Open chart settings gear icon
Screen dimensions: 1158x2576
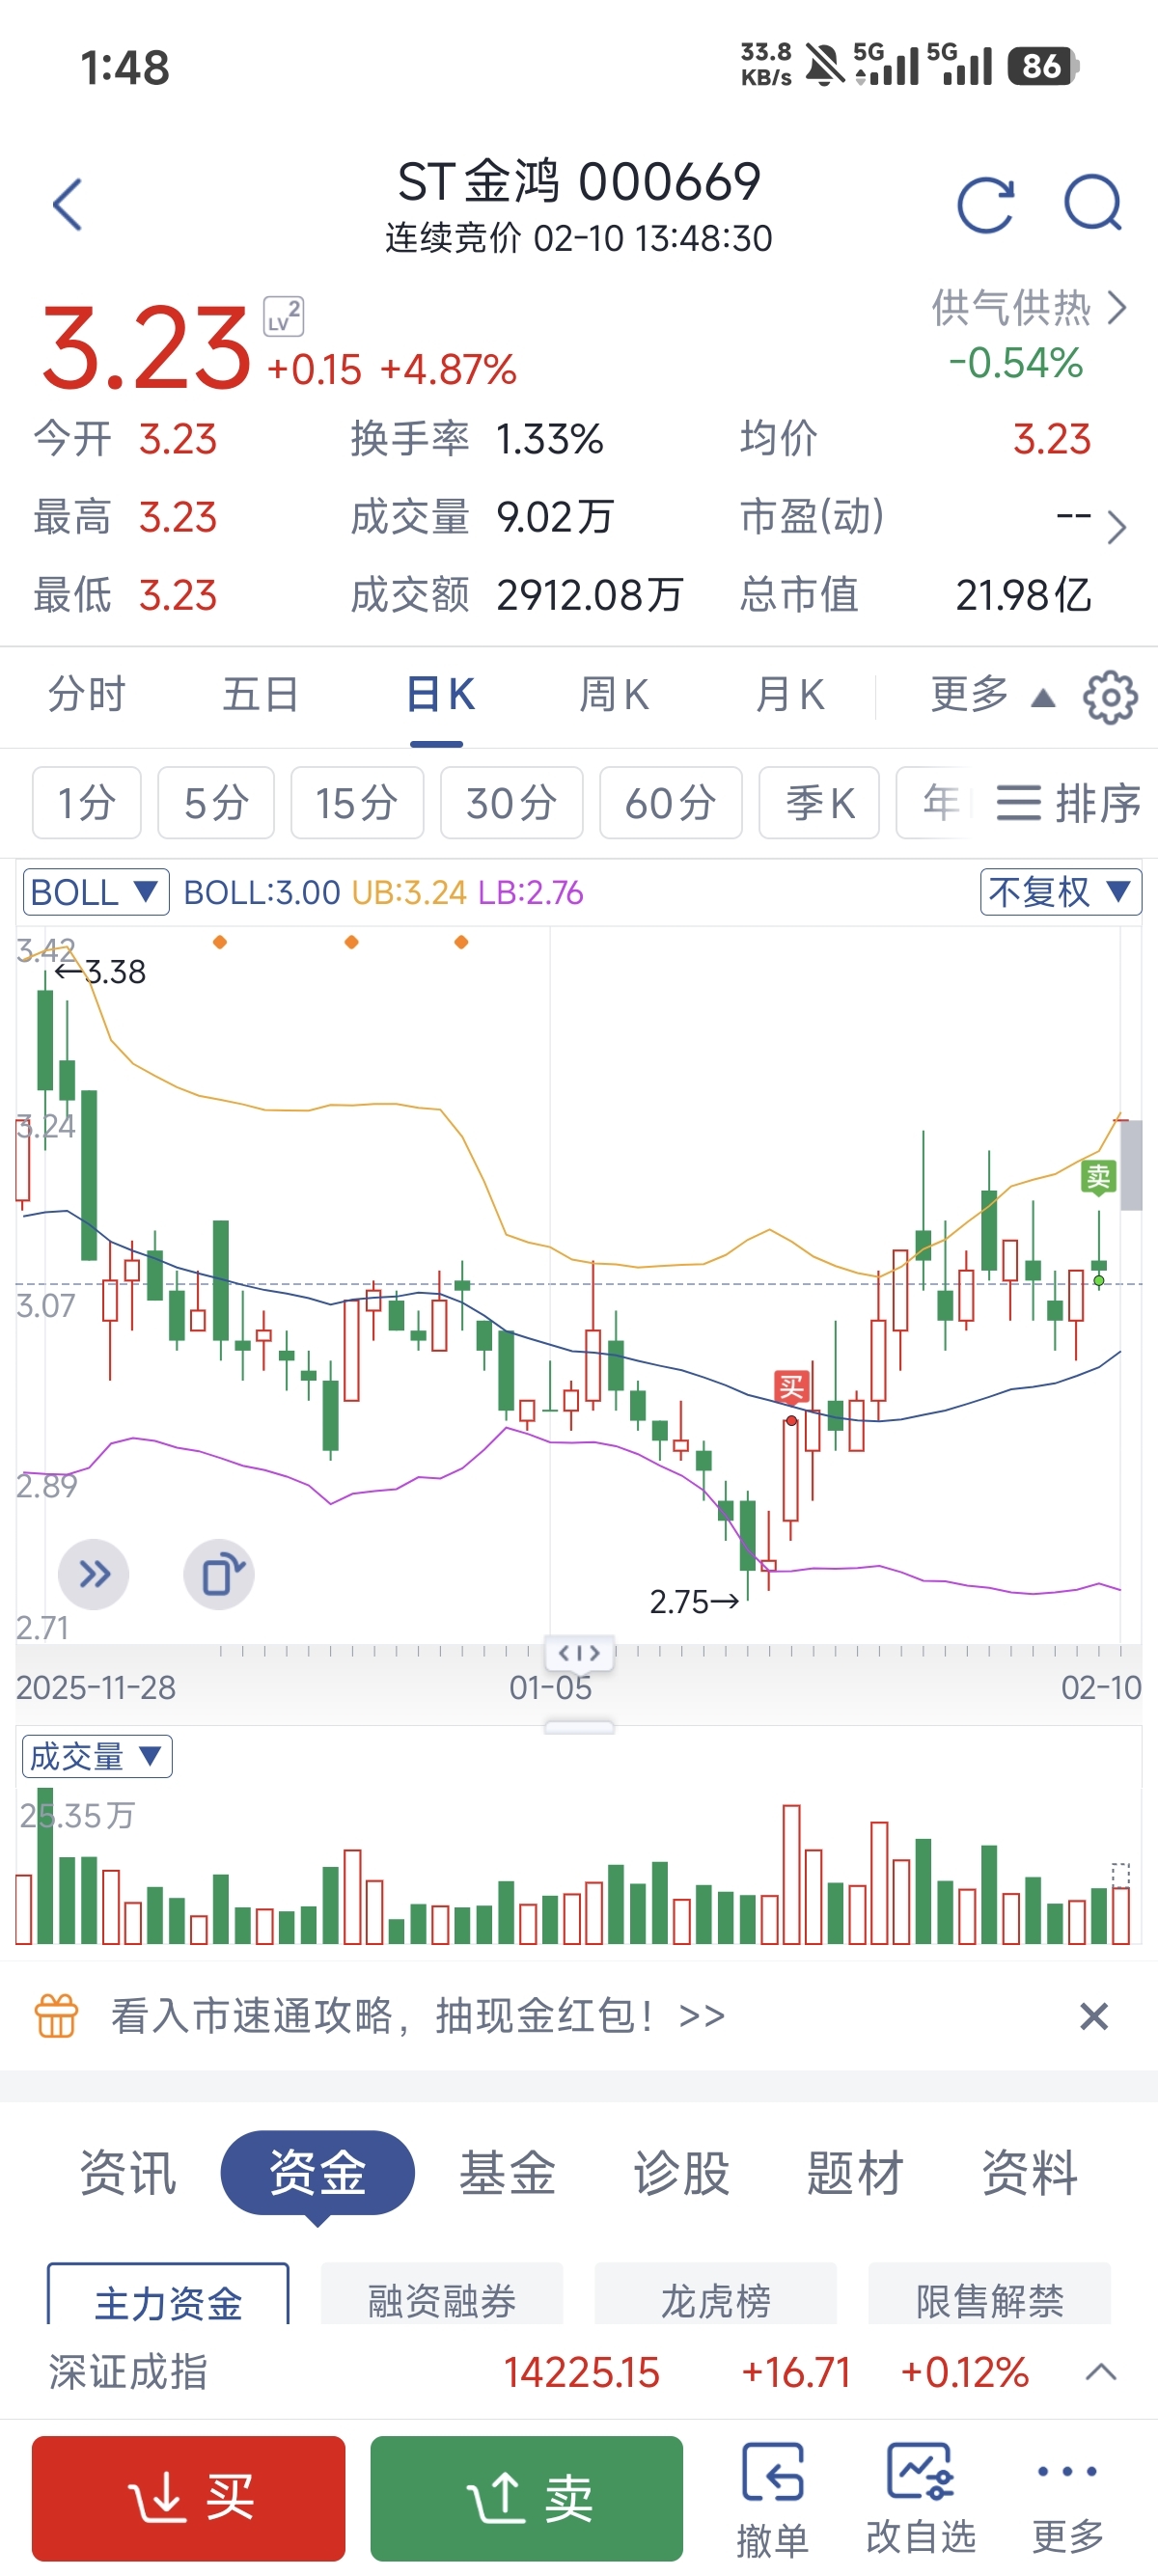pos(1110,697)
